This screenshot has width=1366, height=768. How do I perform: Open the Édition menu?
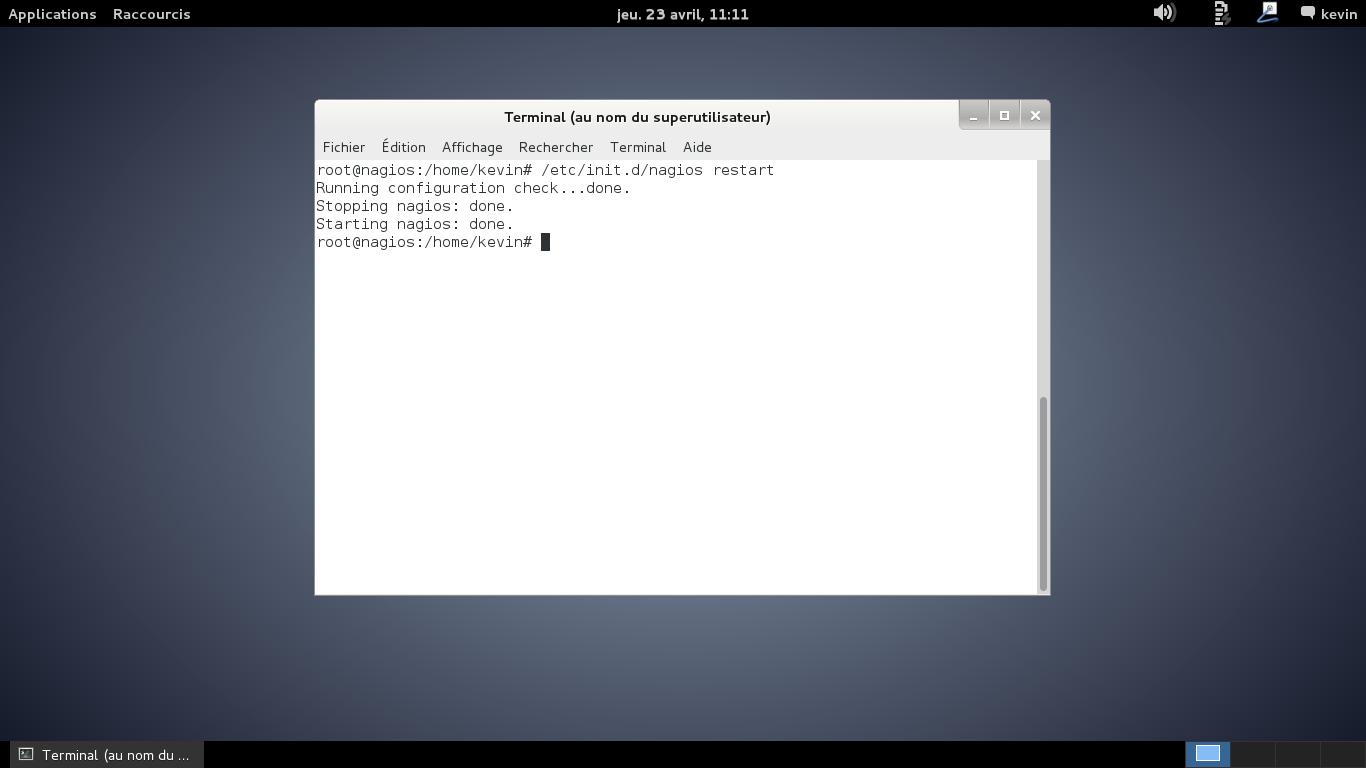(403, 147)
